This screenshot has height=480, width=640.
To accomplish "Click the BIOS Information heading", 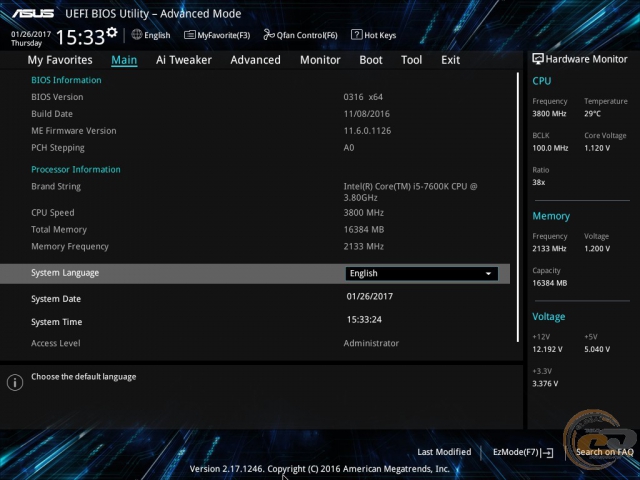I will pos(66,80).
